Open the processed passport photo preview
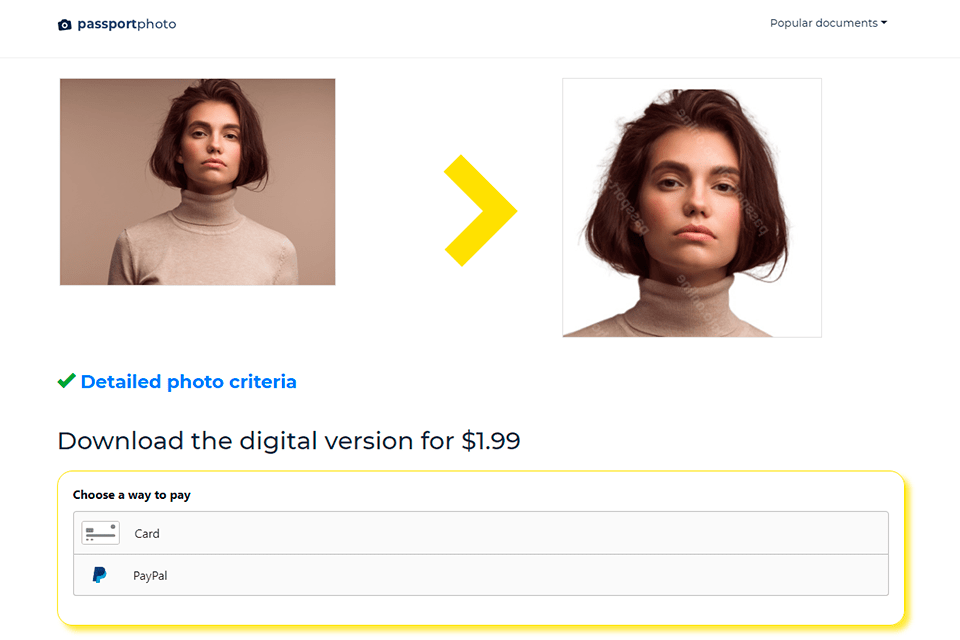This screenshot has height=640, width=960. coord(692,208)
